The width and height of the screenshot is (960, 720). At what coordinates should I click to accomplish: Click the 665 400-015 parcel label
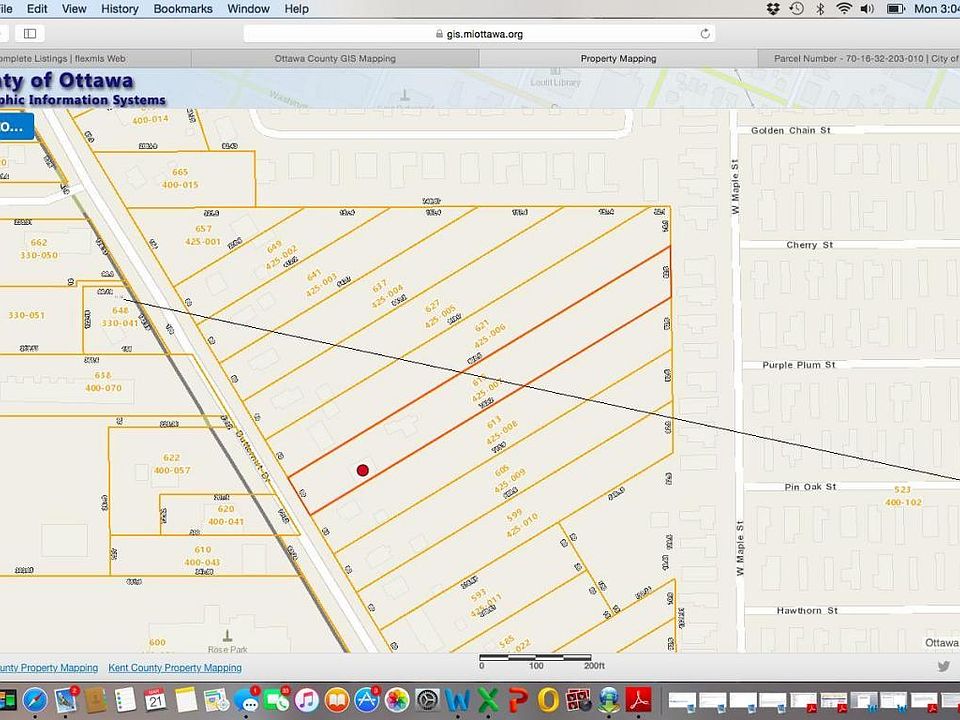tap(180, 178)
